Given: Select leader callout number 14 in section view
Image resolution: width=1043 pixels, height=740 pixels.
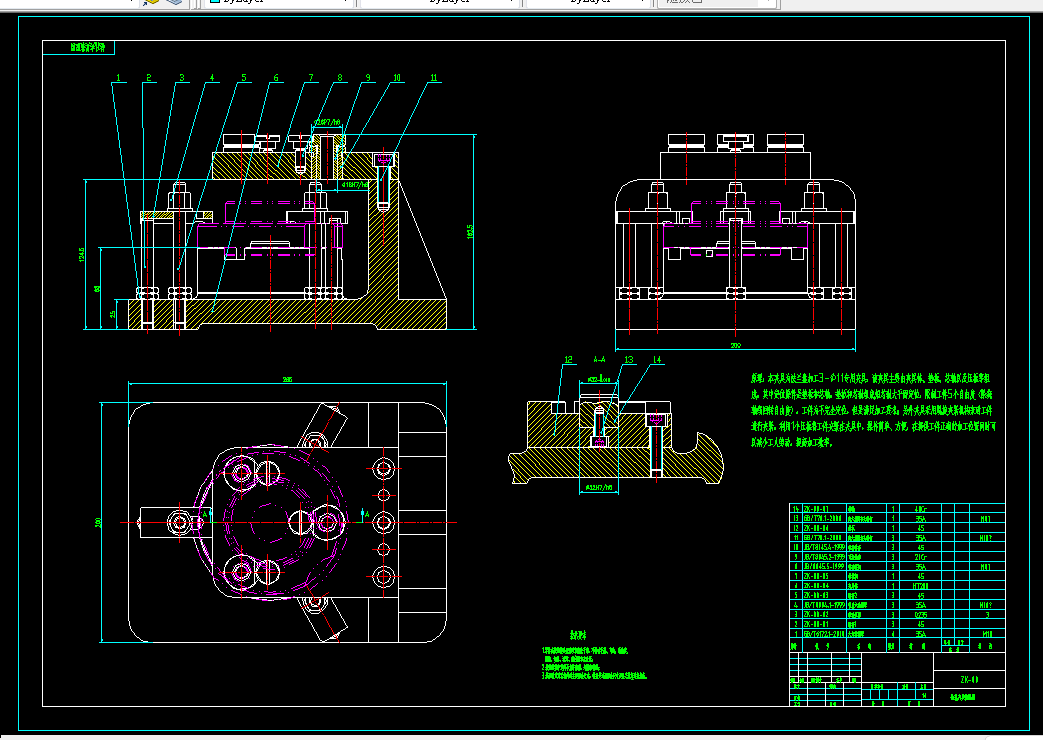Looking at the screenshot, I should 657,360.
